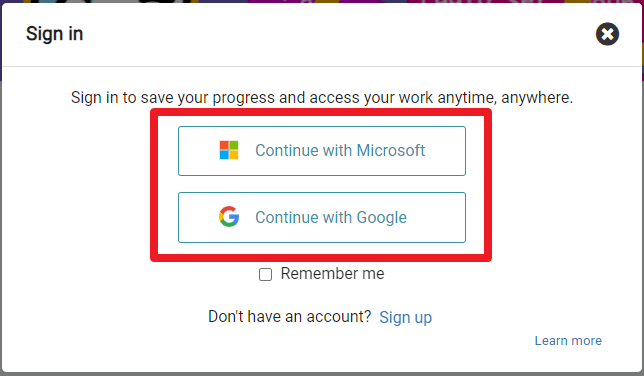Enable the Remember me checkbox
The image size is (644, 376).
pyautogui.click(x=265, y=274)
